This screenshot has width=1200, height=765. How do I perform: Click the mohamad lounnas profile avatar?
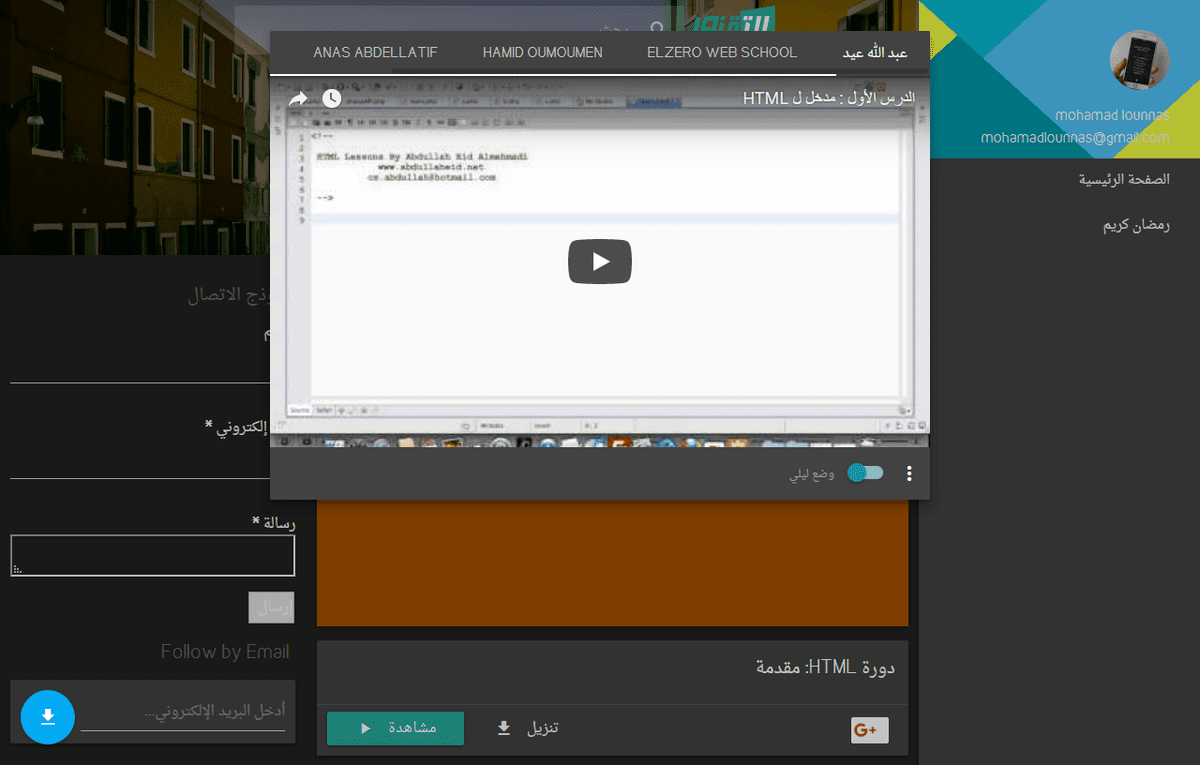point(1139,60)
